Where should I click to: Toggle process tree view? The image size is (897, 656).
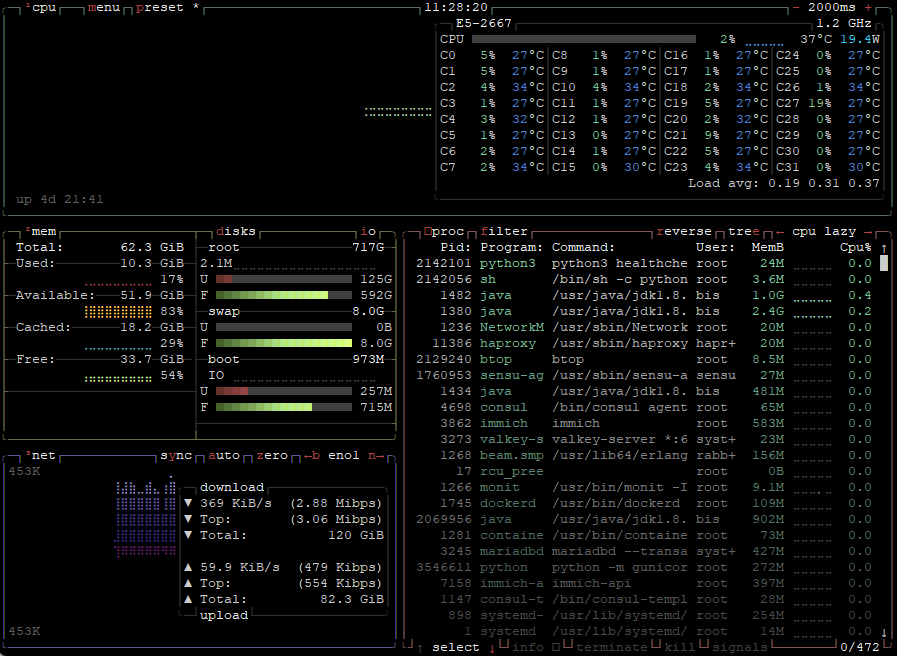coord(744,231)
